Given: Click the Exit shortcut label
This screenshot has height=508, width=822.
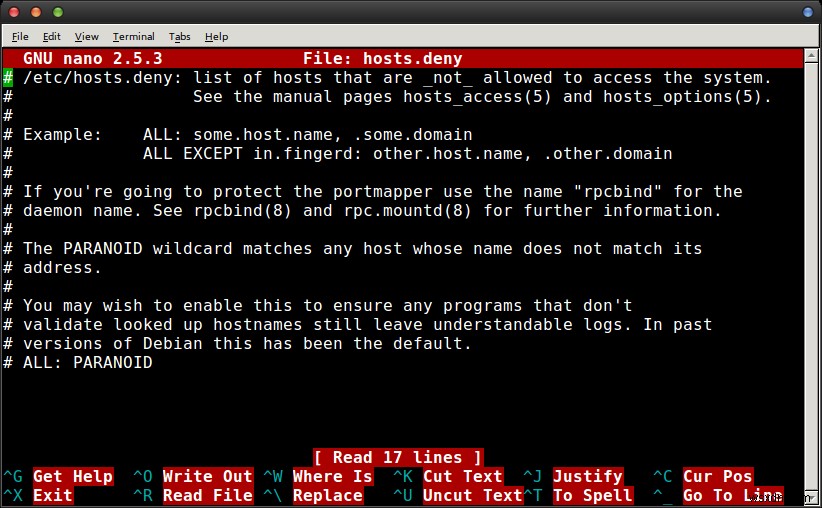Looking at the screenshot, I should [x=53, y=495].
